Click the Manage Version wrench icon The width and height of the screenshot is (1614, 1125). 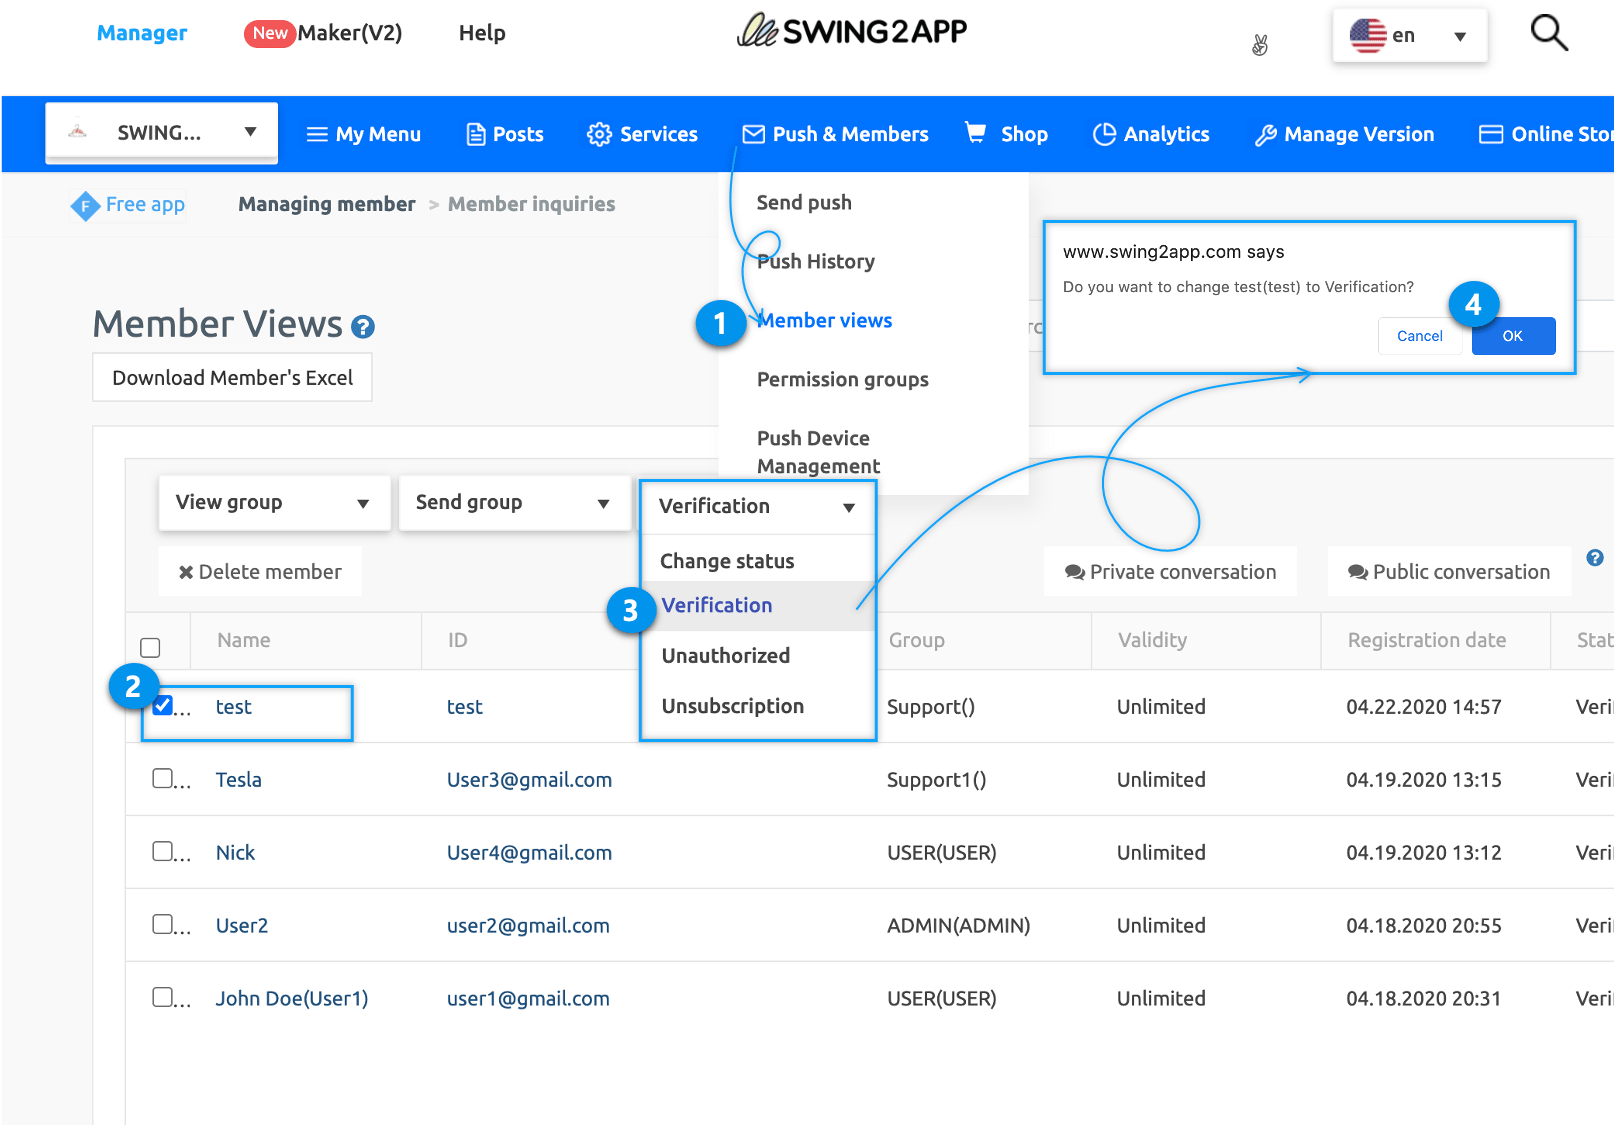pyautogui.click(x=1265, y=135)
